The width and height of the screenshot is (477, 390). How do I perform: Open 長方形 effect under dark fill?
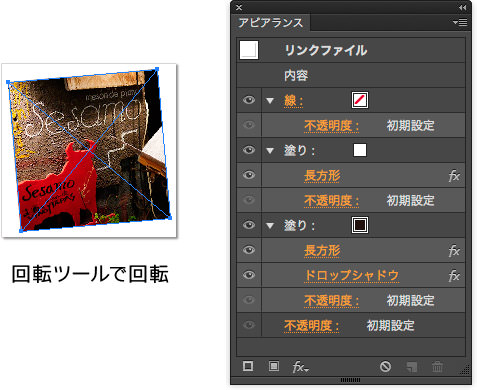click(x=322, y=251)
